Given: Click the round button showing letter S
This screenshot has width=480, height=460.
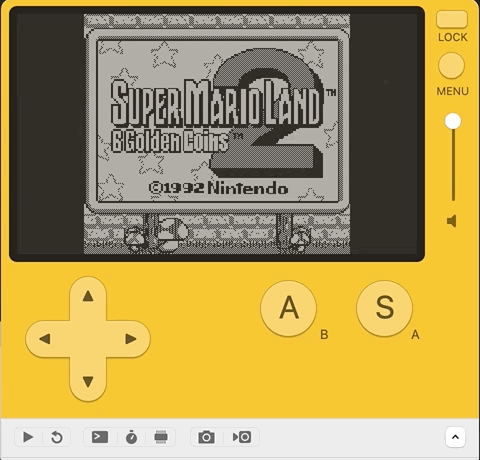Looking at the screenshot, I should click(x=384, y=308).
